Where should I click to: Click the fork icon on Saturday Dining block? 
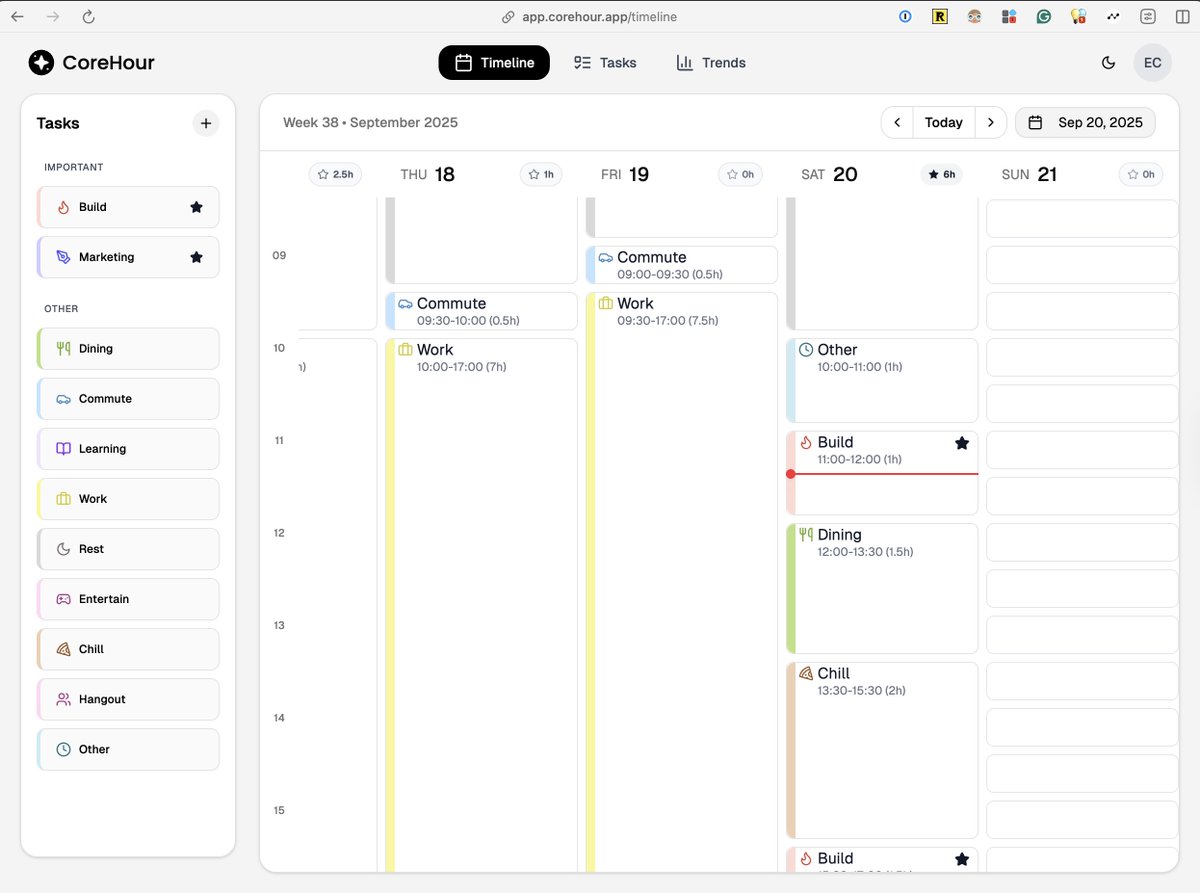[x=806, y=535]
